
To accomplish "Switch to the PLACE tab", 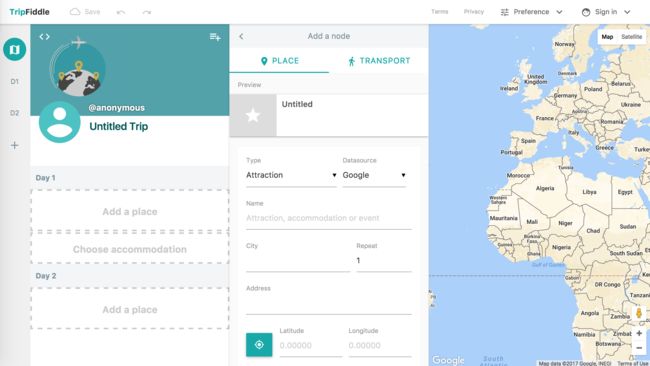I will coord(279,61).
